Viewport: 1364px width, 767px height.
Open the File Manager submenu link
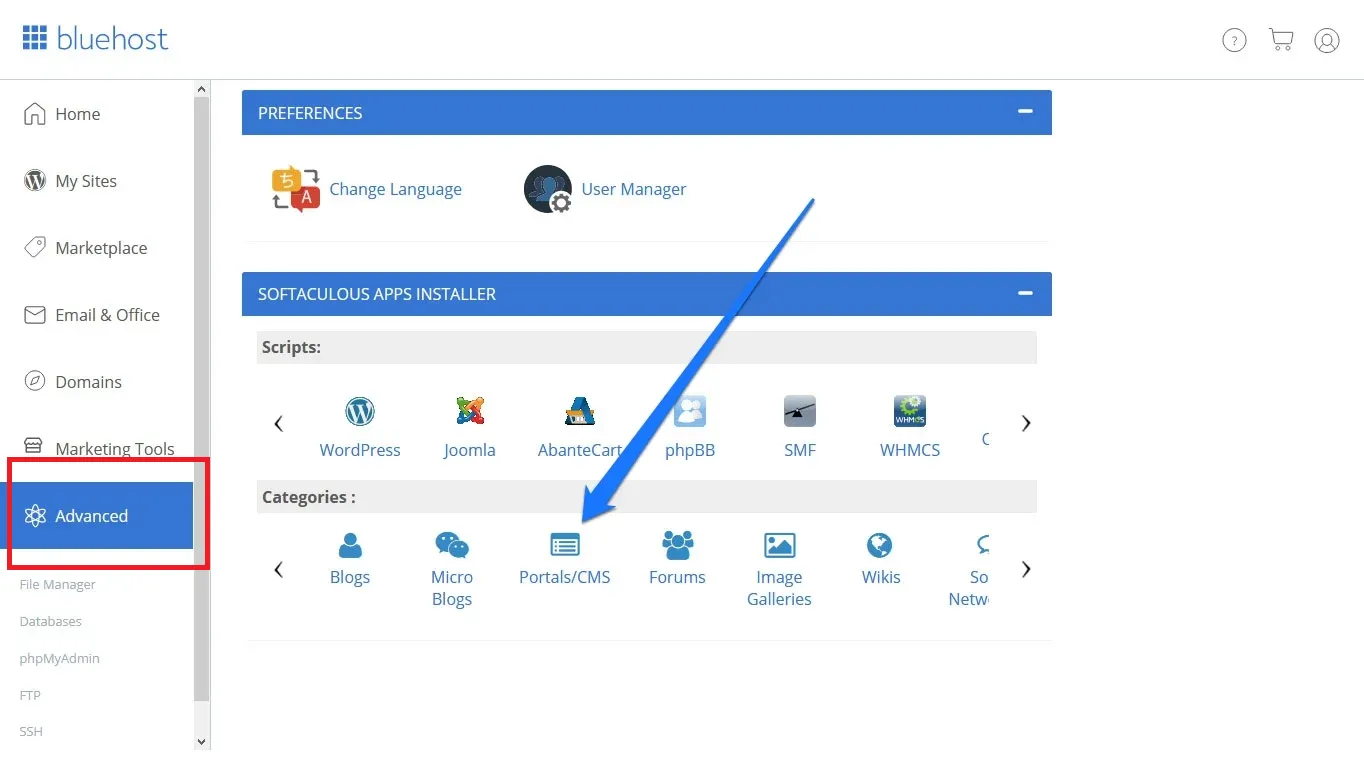point(58,584)
